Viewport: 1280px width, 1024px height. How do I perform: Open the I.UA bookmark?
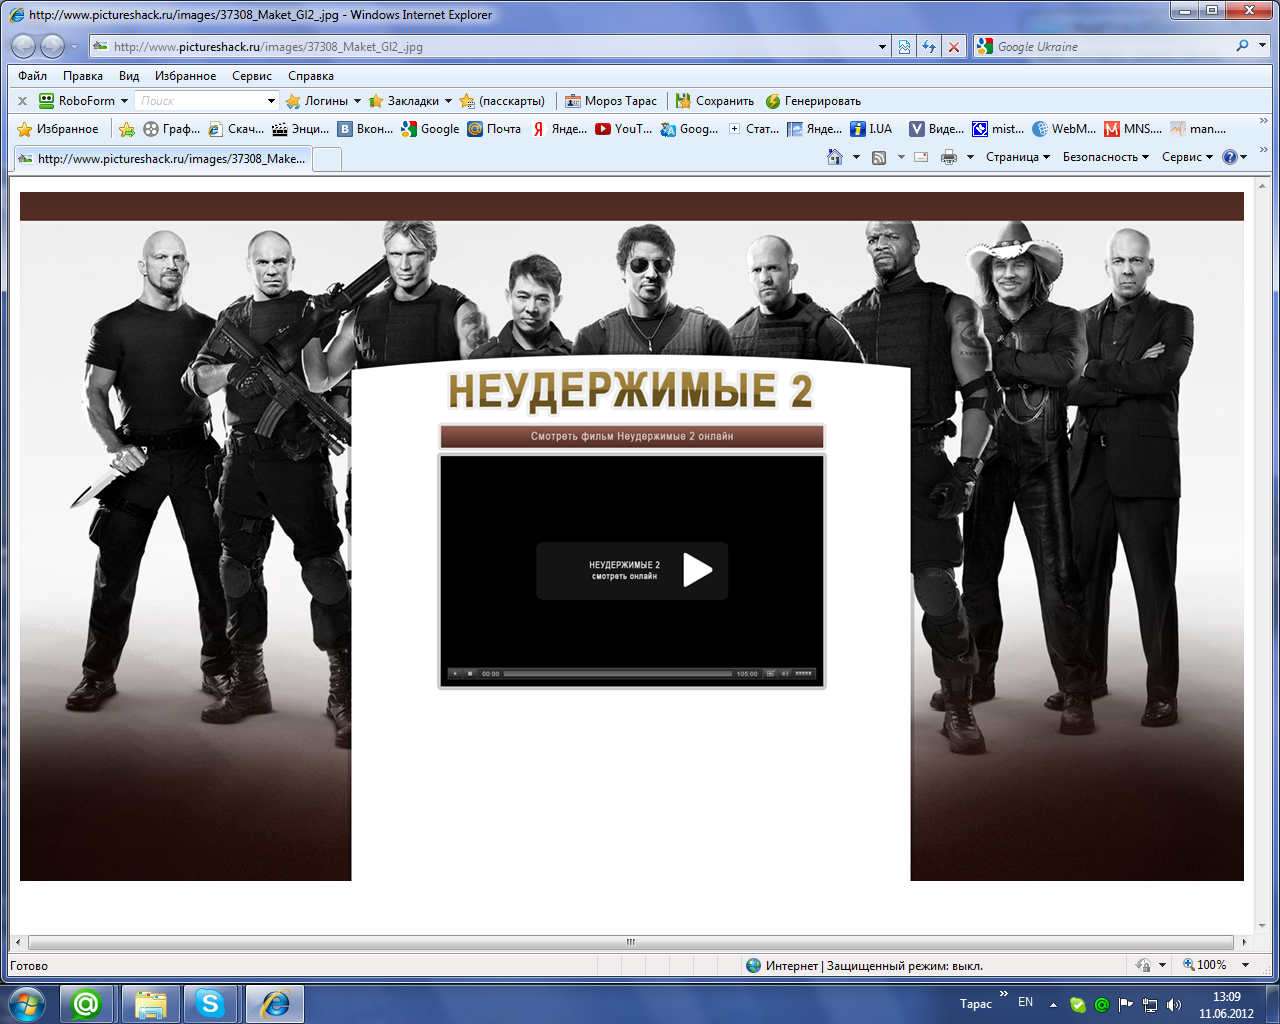pyautogui.click(x=871, y=129)
